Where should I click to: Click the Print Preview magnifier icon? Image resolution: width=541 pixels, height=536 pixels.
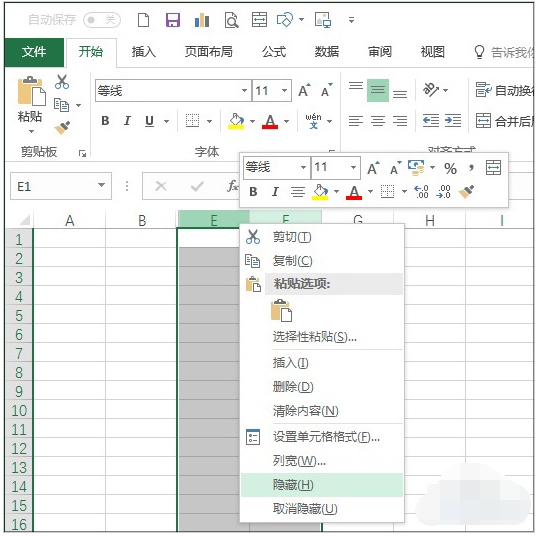tap(232, 20)
